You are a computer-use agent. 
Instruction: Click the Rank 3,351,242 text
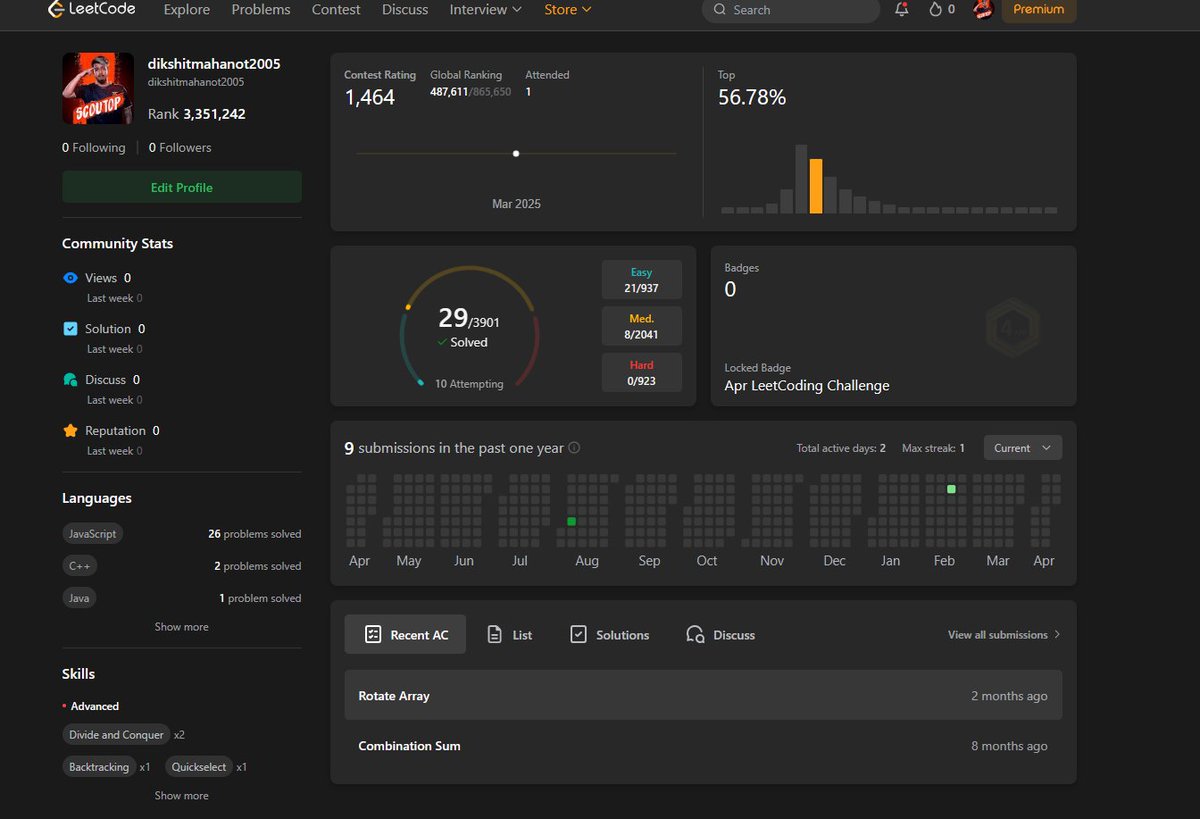[197, 114]
